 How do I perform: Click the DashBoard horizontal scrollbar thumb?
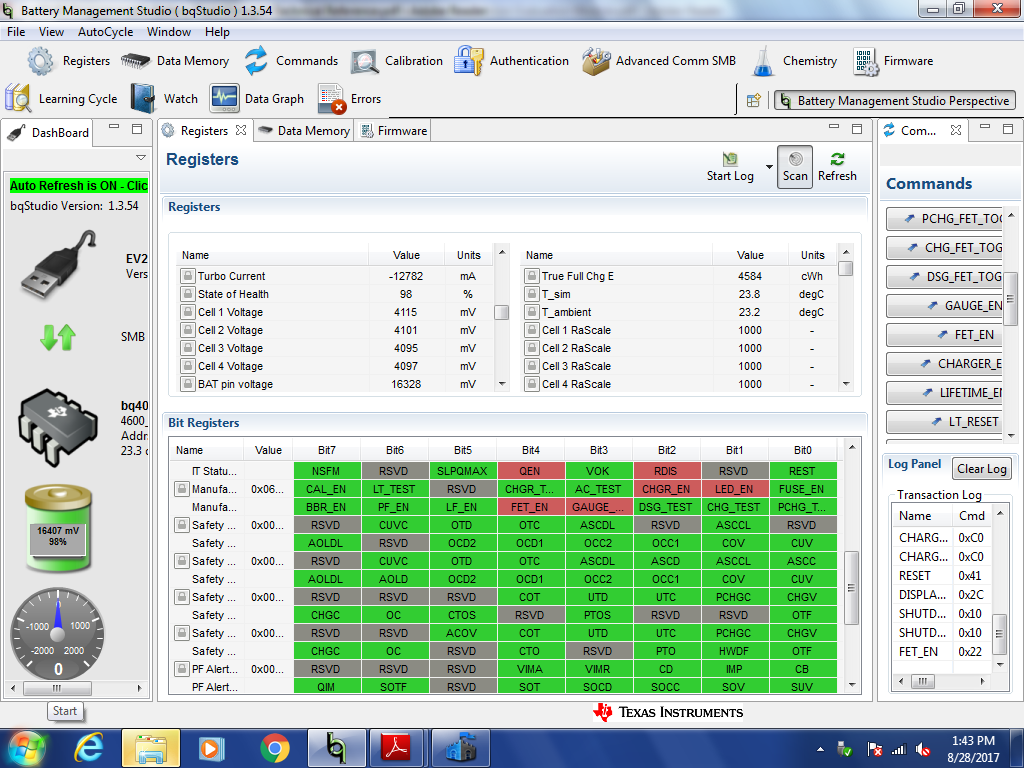tap(57, 688)
